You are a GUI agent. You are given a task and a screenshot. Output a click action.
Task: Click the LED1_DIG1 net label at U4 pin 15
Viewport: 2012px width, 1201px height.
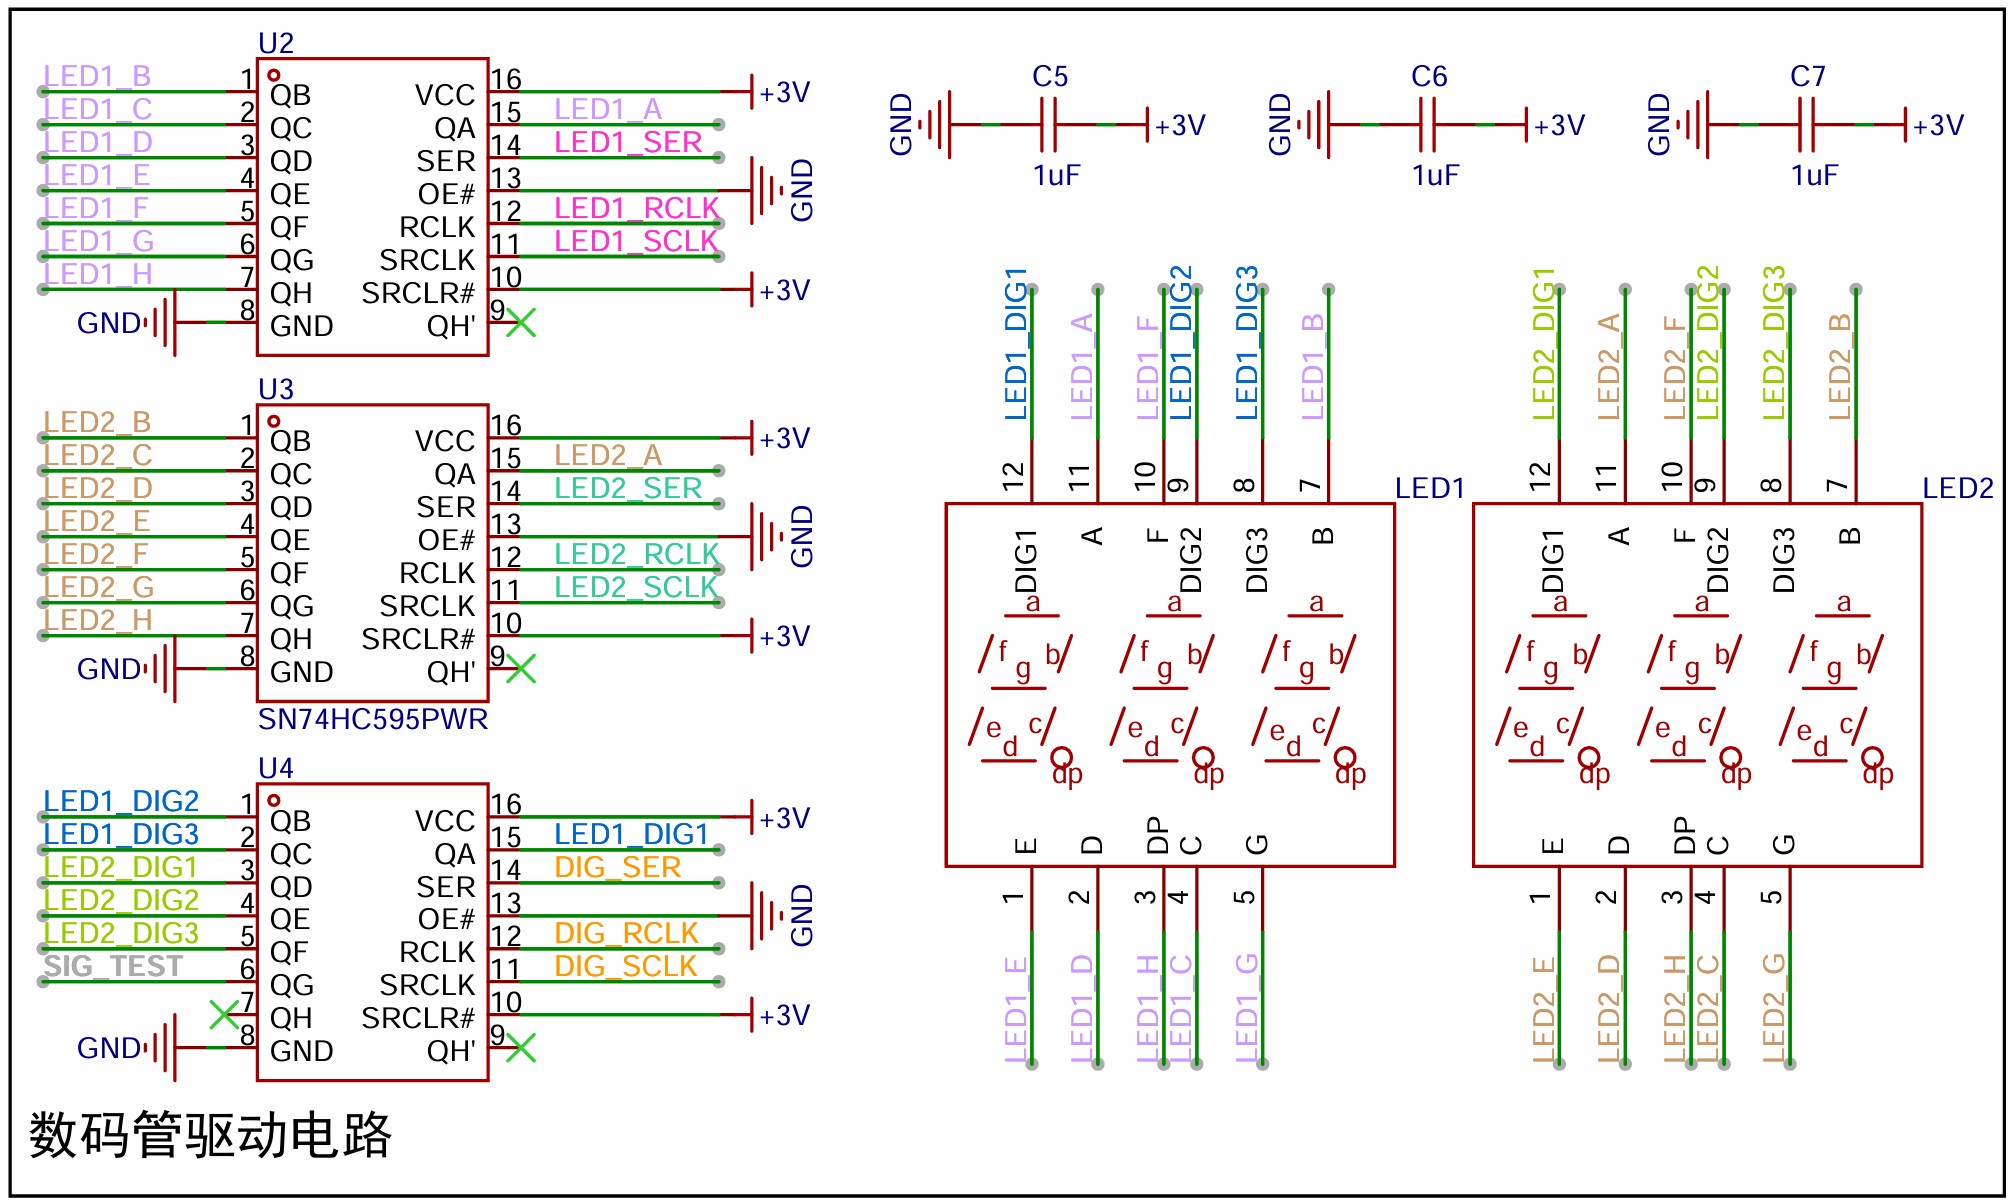tap(631, 834)
